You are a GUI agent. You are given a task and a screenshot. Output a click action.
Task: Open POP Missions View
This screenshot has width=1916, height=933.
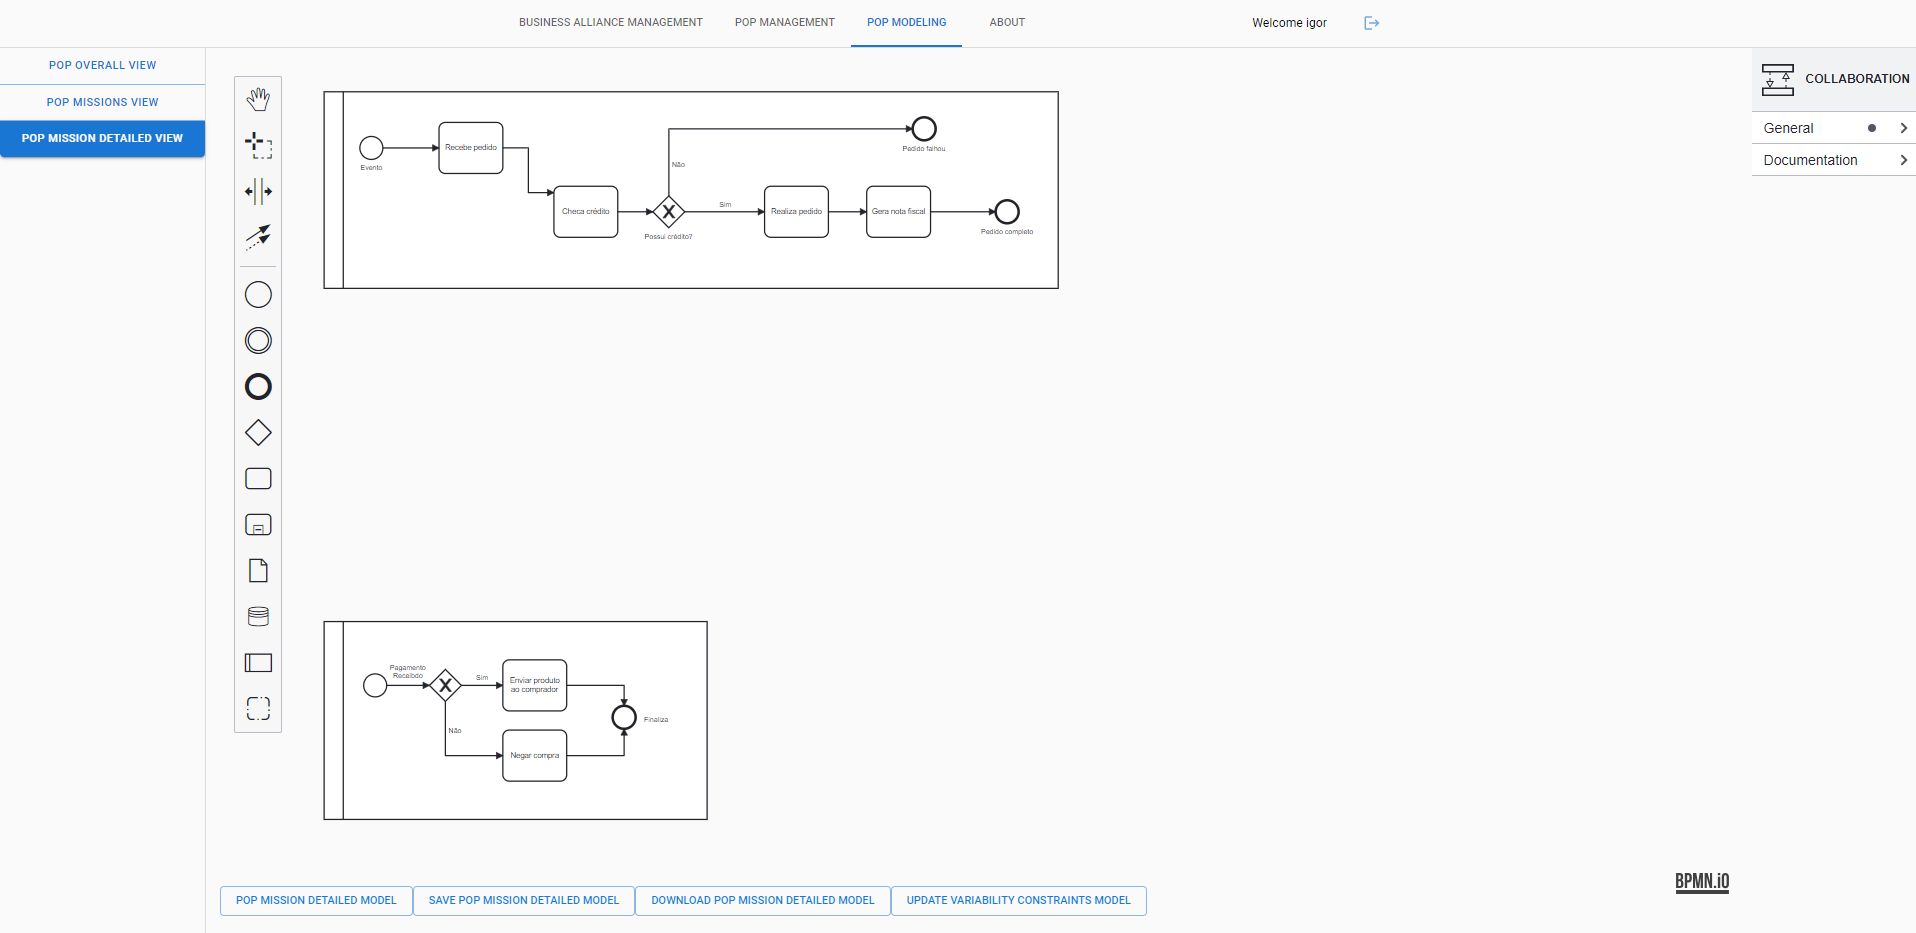click(102, 102)
